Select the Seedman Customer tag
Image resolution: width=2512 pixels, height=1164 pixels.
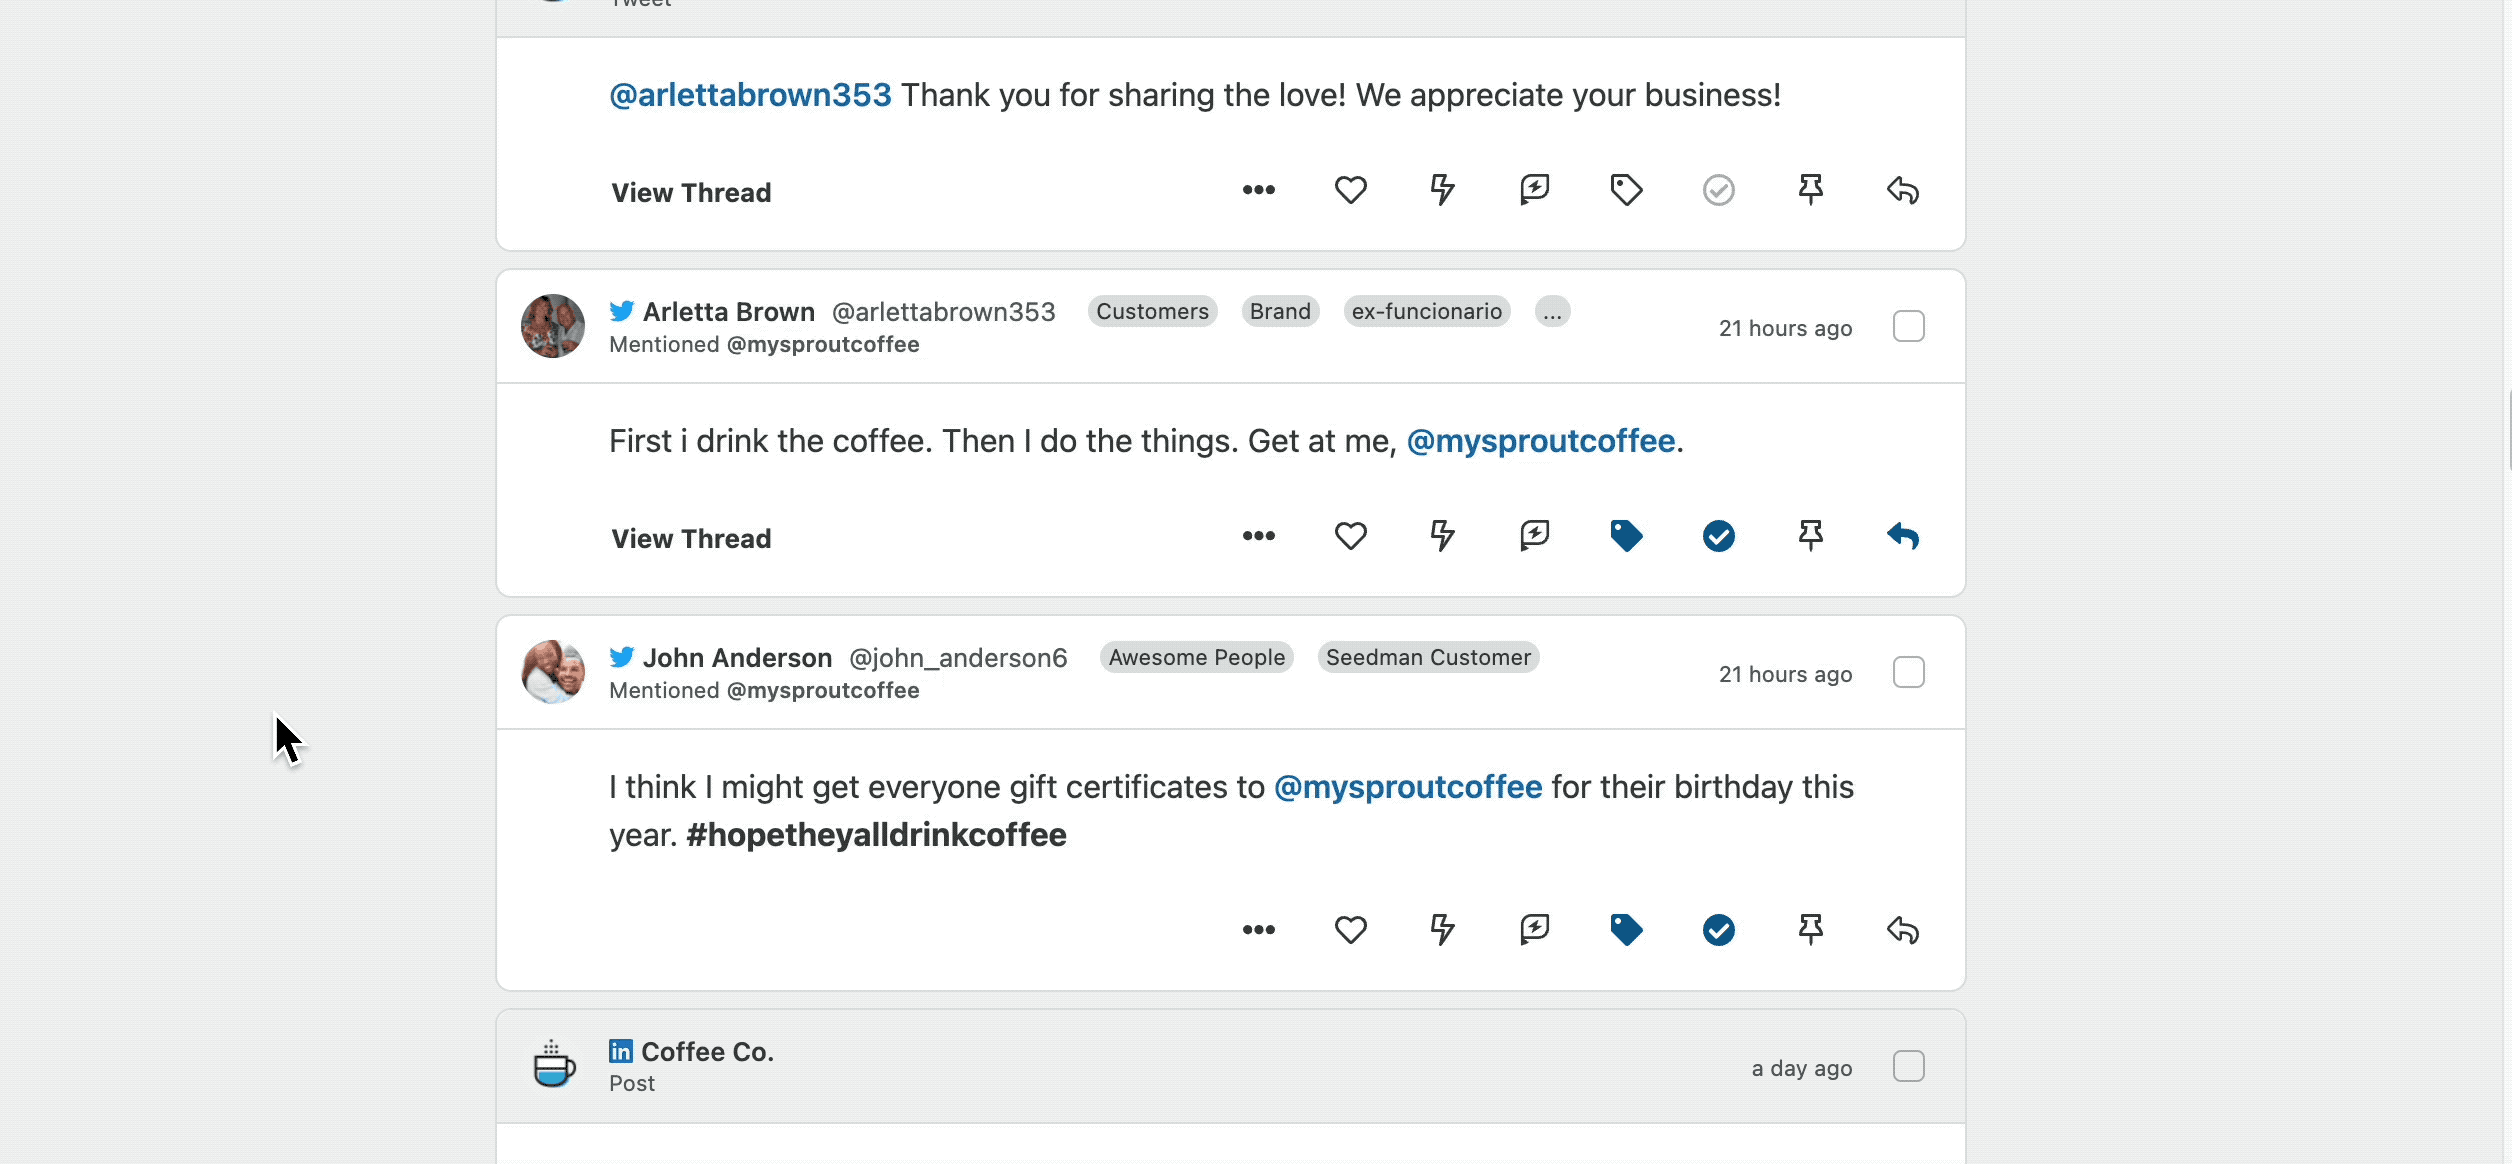point(1428,657)
